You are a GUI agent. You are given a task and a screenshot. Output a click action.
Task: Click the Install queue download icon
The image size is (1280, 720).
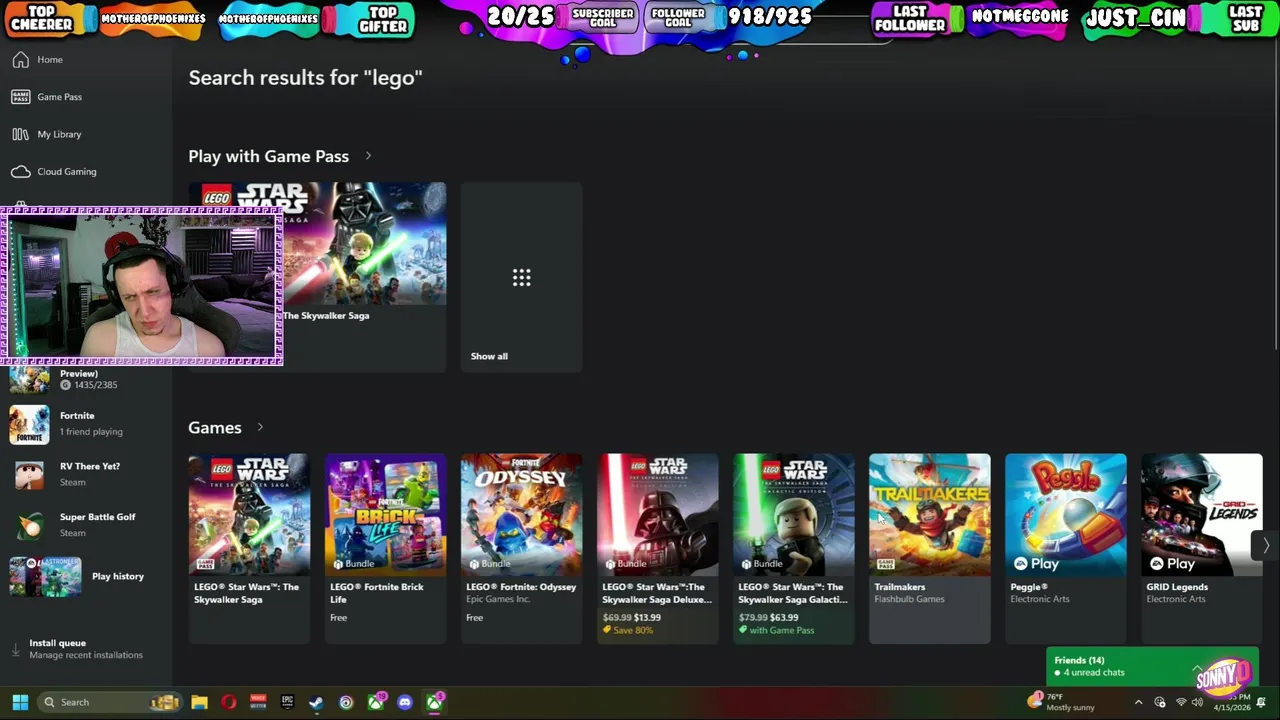15,649
